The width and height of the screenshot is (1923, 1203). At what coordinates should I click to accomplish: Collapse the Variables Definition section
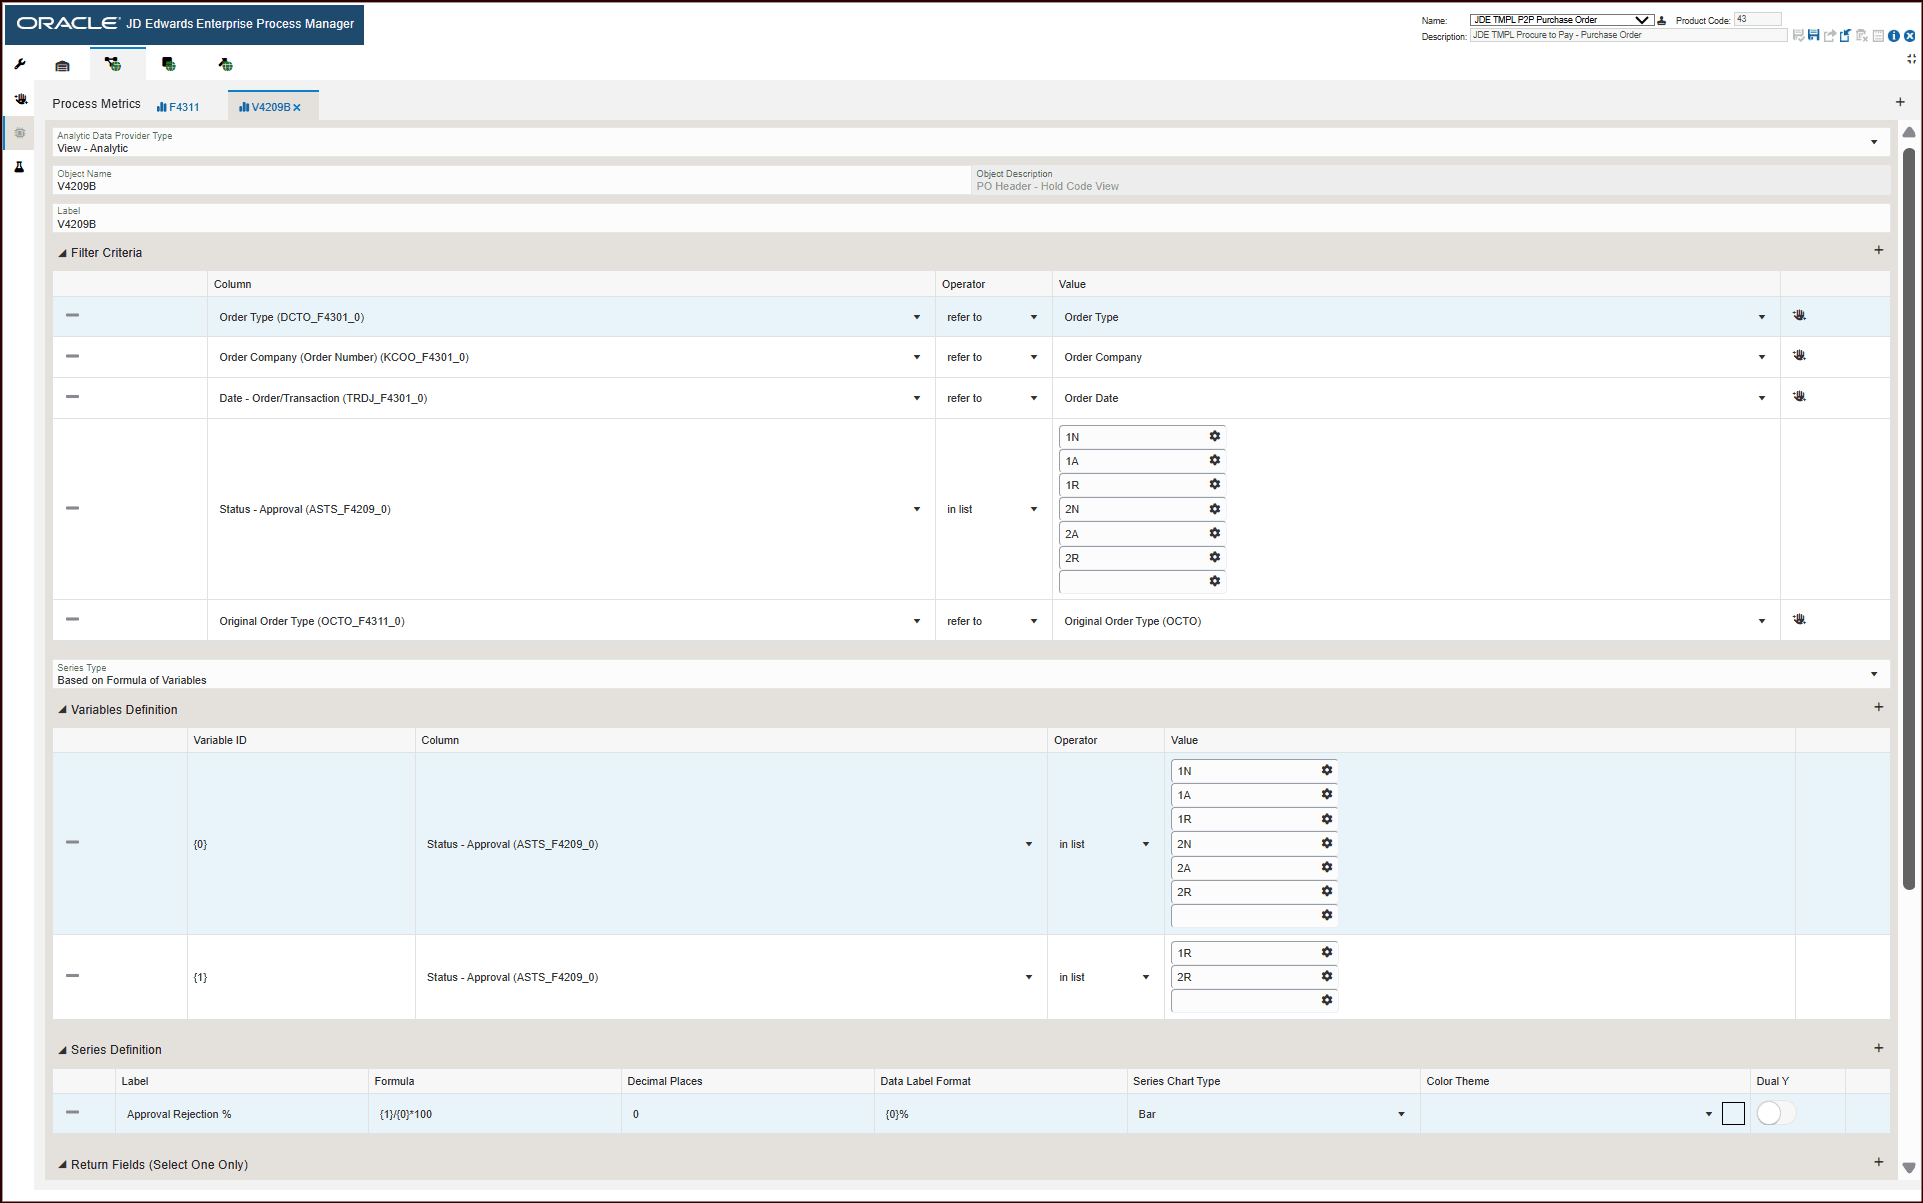63,710
